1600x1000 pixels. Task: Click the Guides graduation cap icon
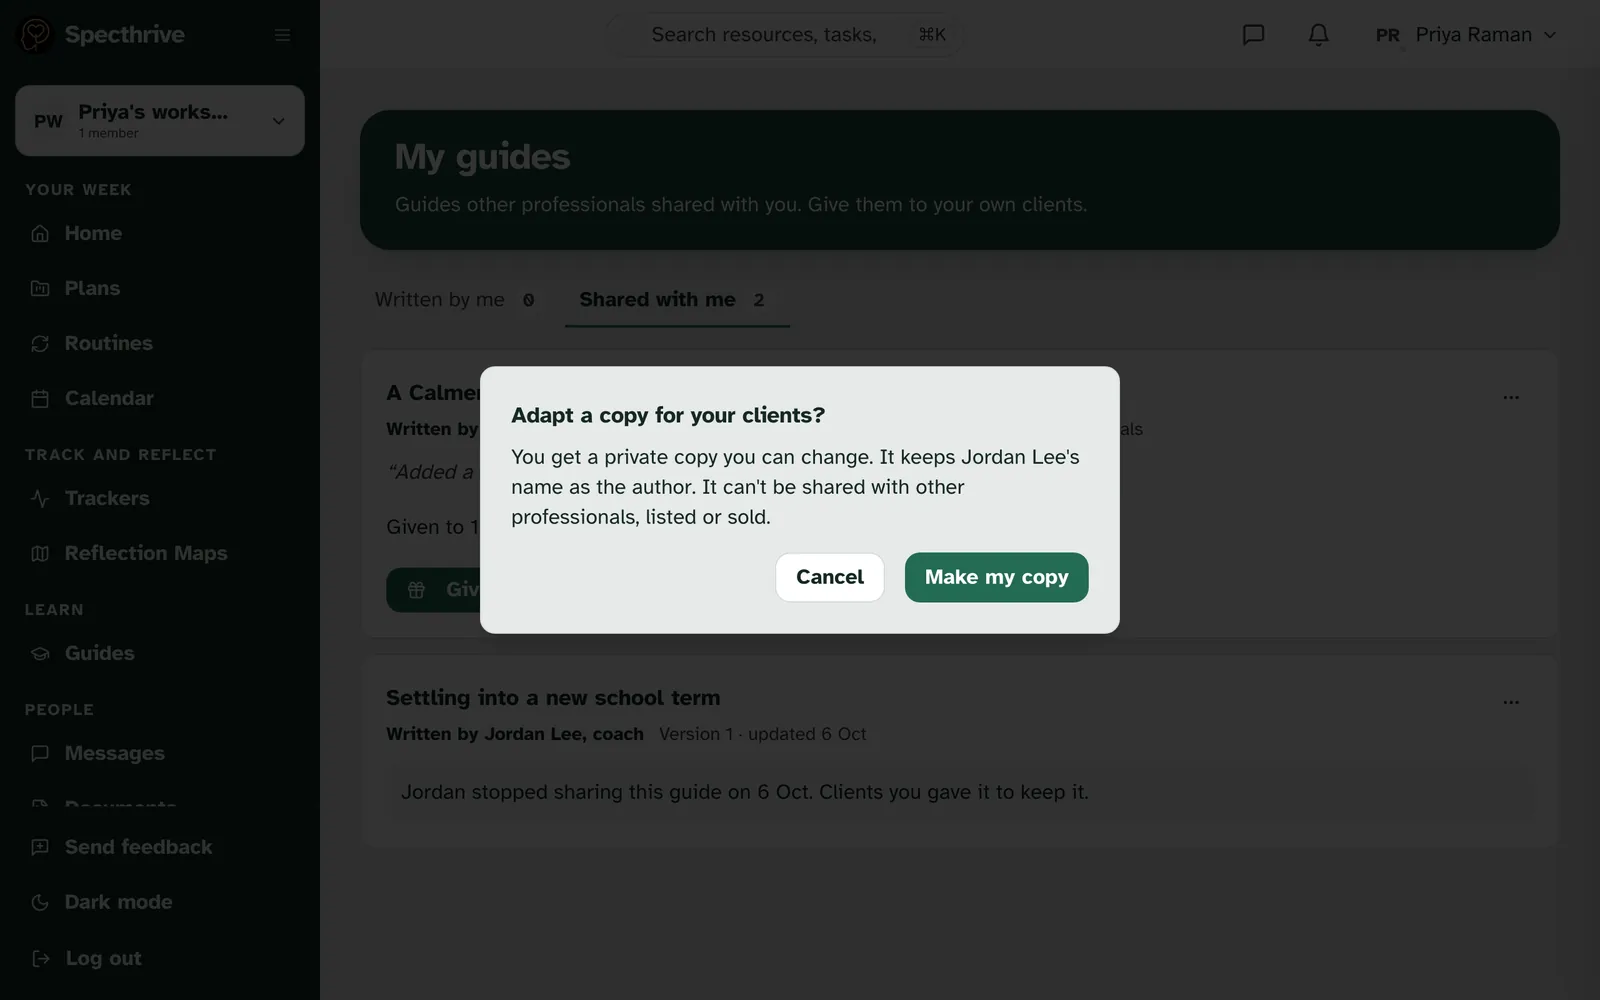pyautogui.click(x=40, y=653)
